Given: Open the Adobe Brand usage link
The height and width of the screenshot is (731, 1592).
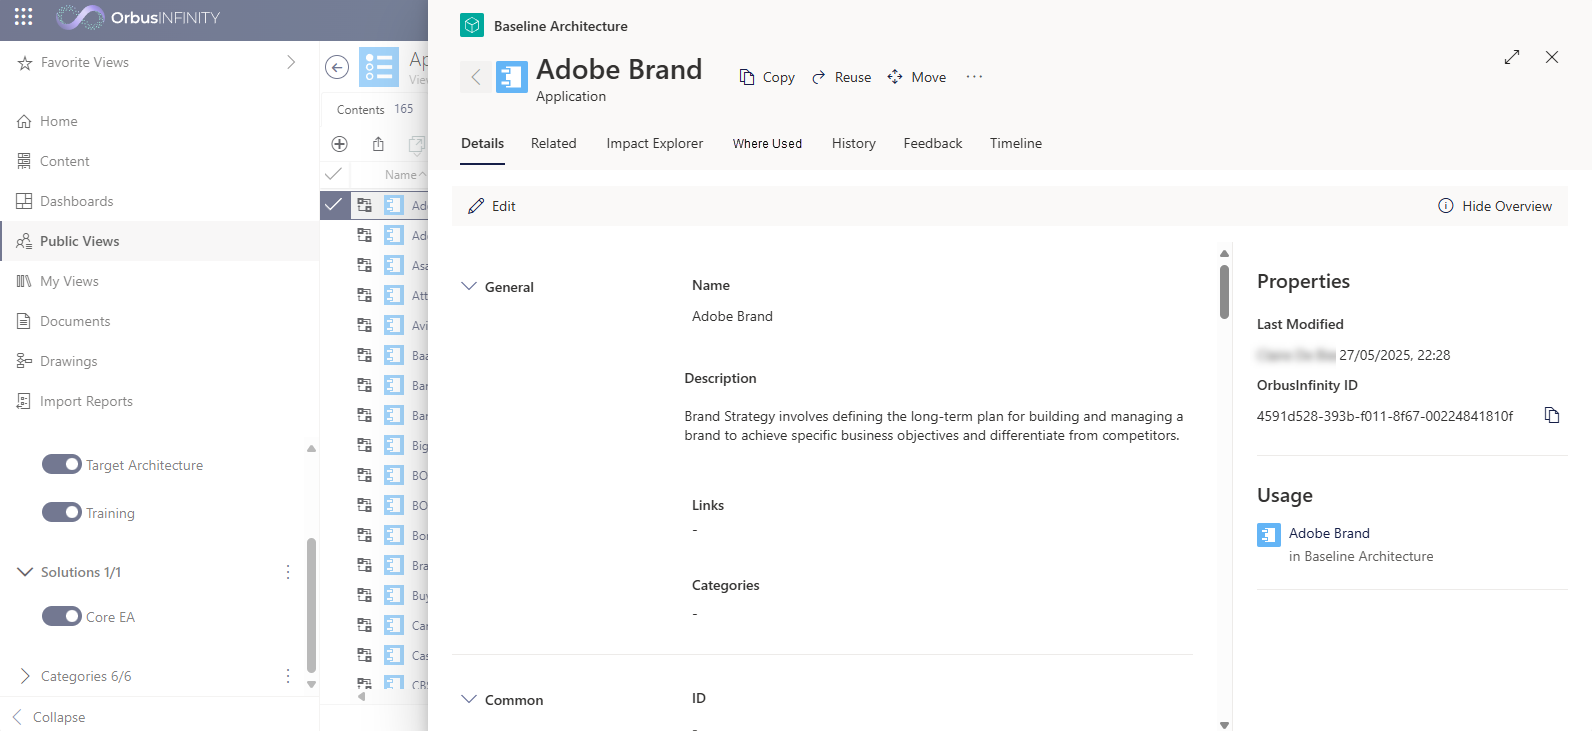Looking at the screenshot, I should tap(1329, 533).
